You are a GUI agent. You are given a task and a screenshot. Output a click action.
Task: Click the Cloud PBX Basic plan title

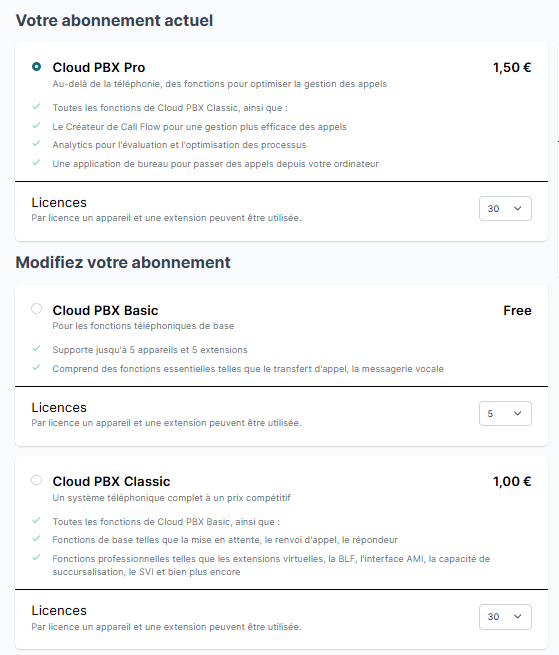(105, 310)
